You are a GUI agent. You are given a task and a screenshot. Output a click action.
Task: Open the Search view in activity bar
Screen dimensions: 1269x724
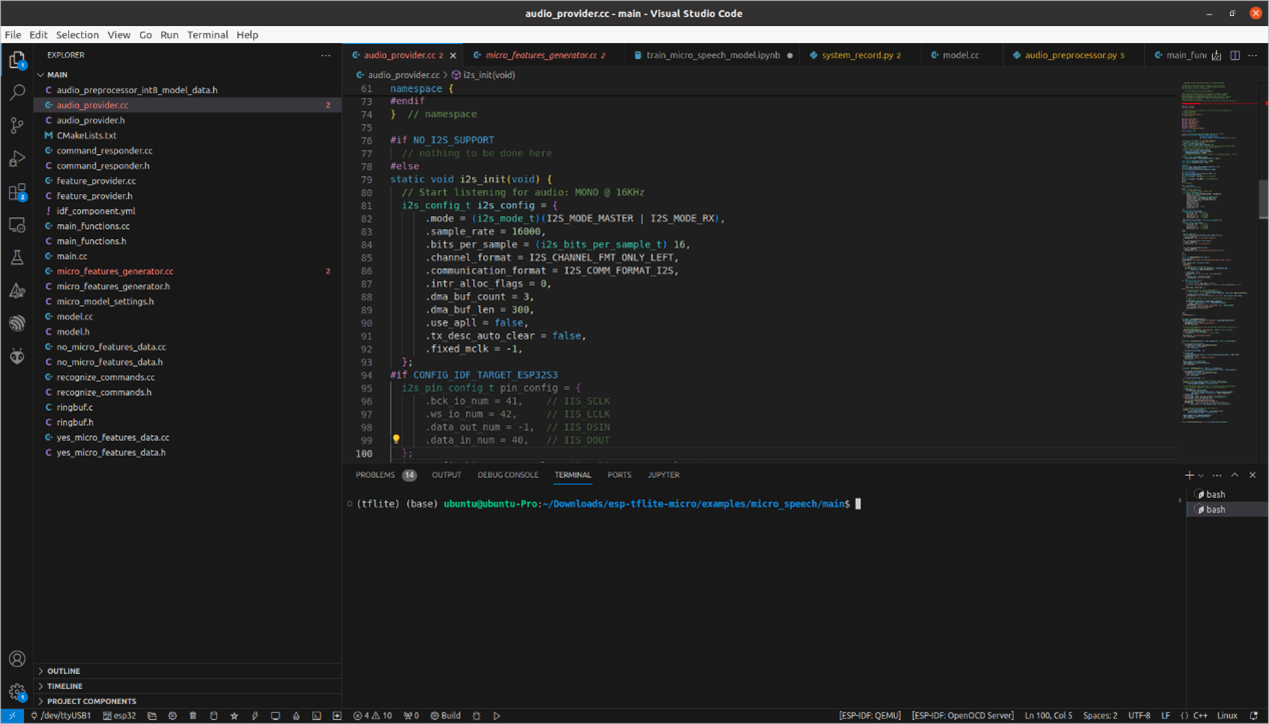tap(17, 93)
